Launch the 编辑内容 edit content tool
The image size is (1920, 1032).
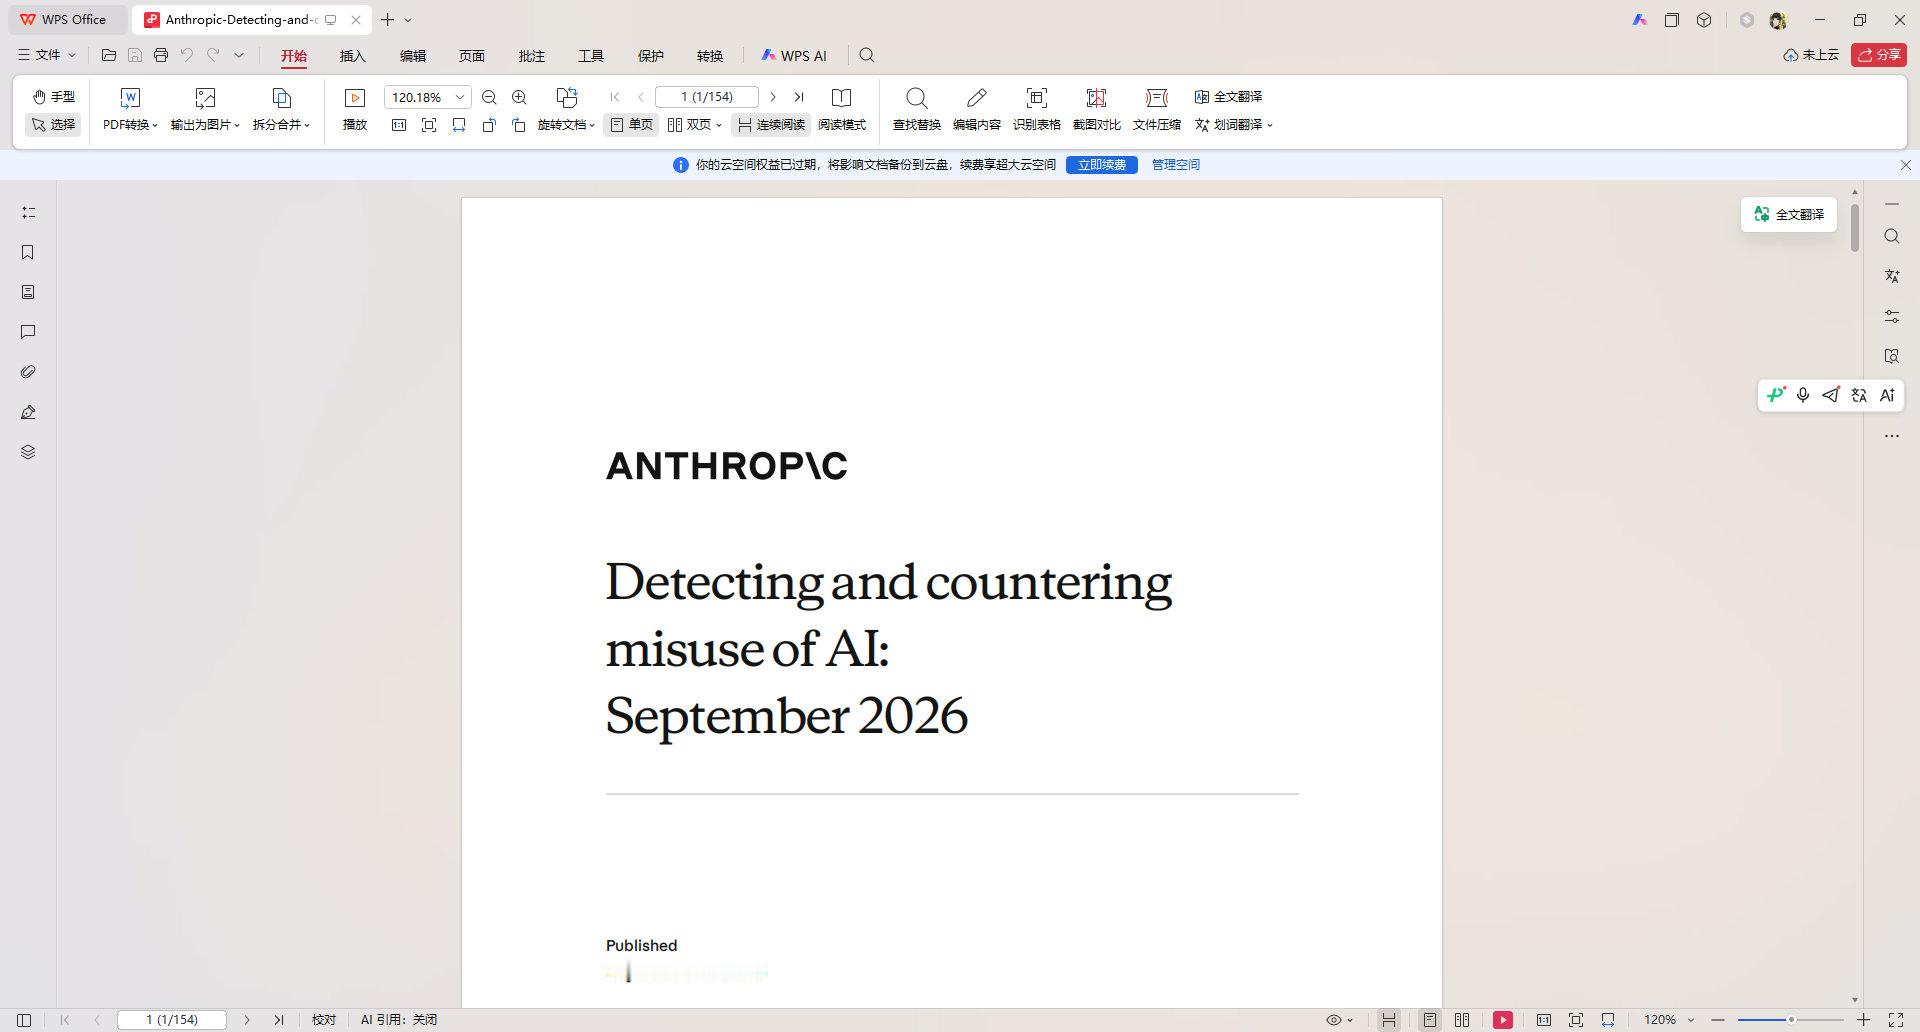pos(977,109)
